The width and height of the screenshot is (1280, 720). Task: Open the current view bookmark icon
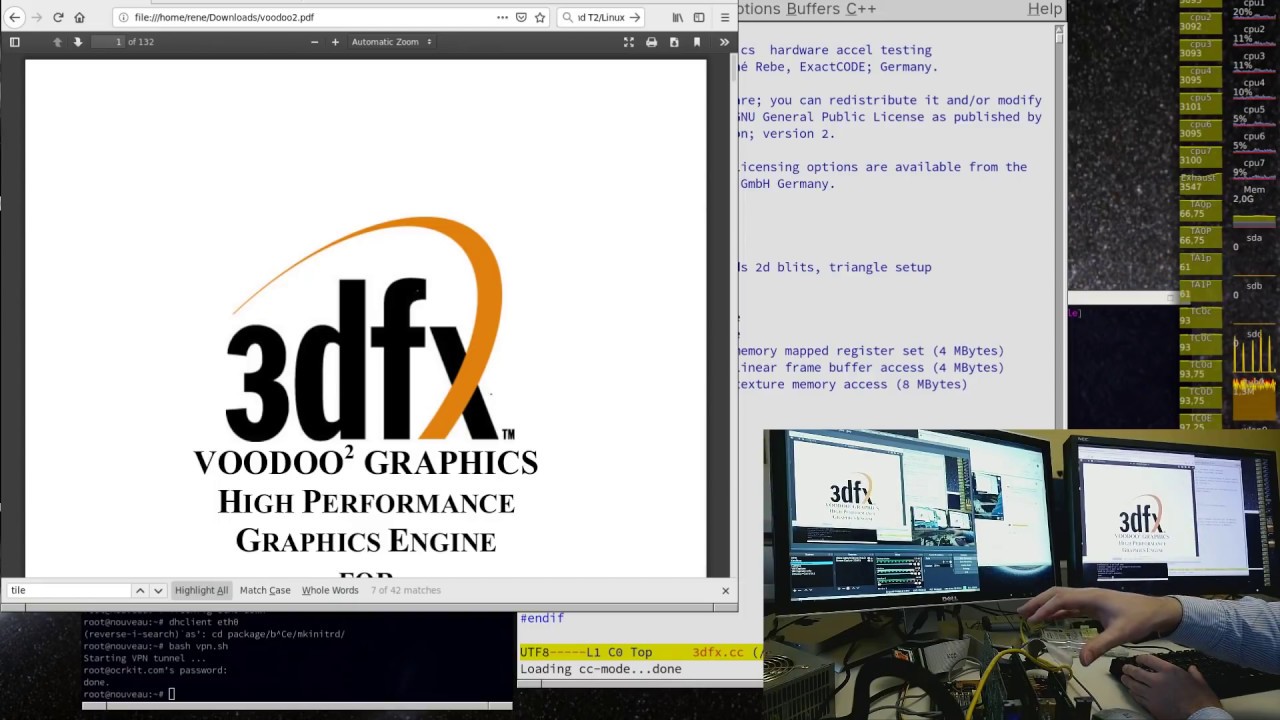[697, 42]
